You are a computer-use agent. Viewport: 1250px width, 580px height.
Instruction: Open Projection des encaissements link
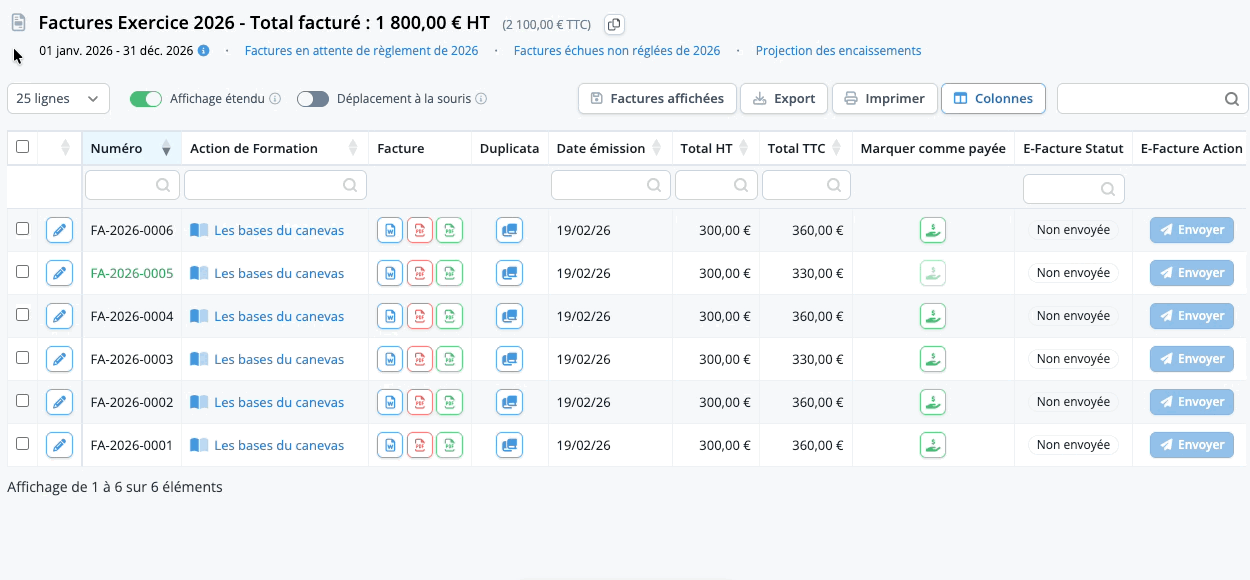(x=838, y=51)
